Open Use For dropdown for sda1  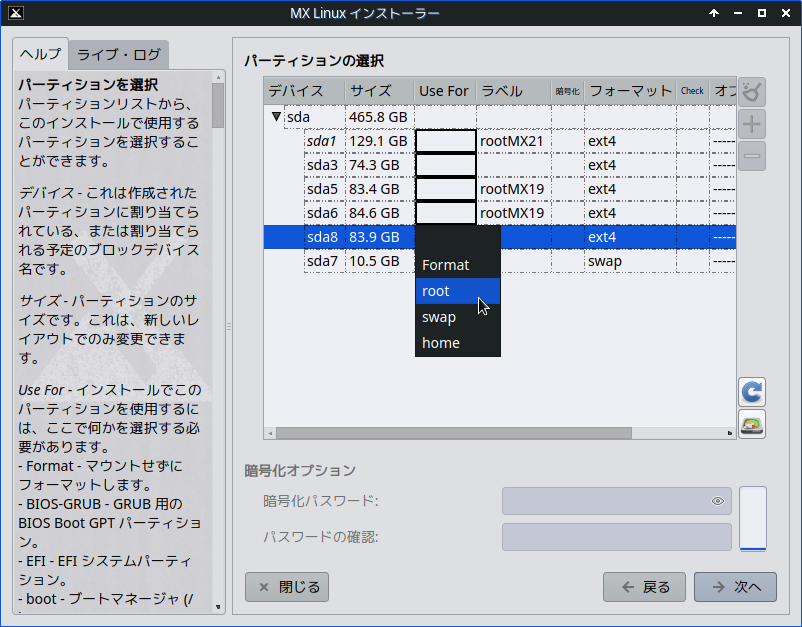point(445,141)
